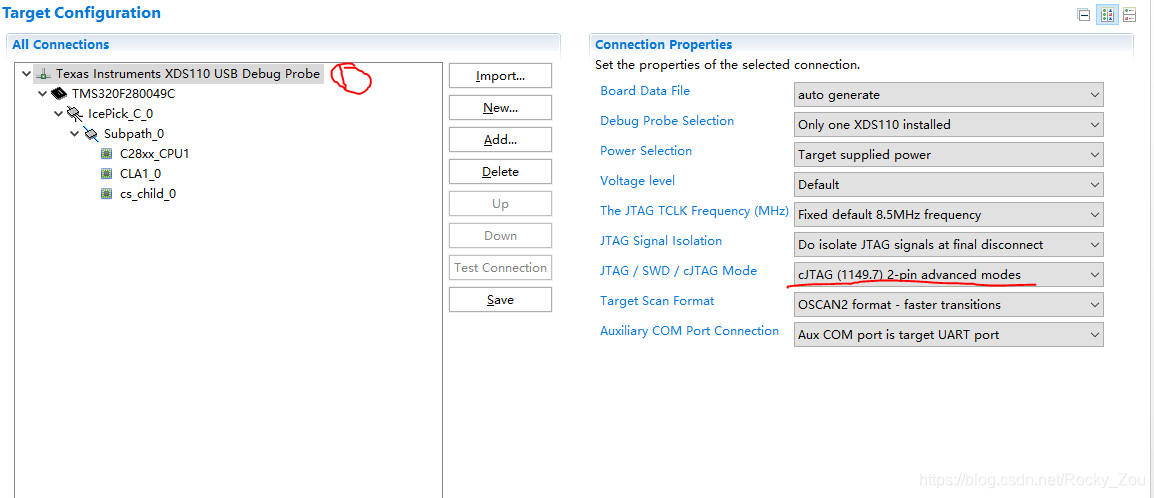Open the Auxiliary COM Port Connection dropdown
Viewport: 1154px width, 498px height.
click(949, 335)
